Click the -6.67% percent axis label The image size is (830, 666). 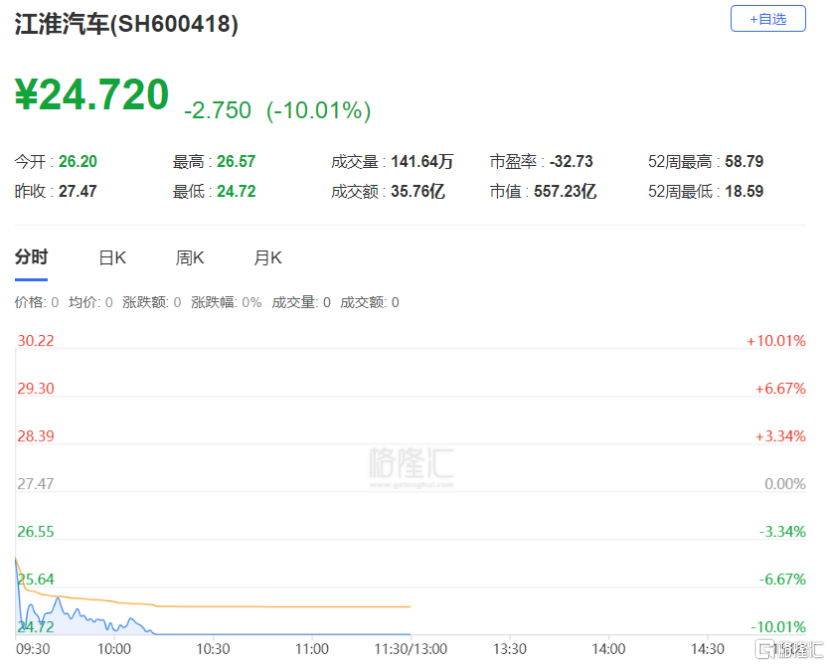point(782,579)
